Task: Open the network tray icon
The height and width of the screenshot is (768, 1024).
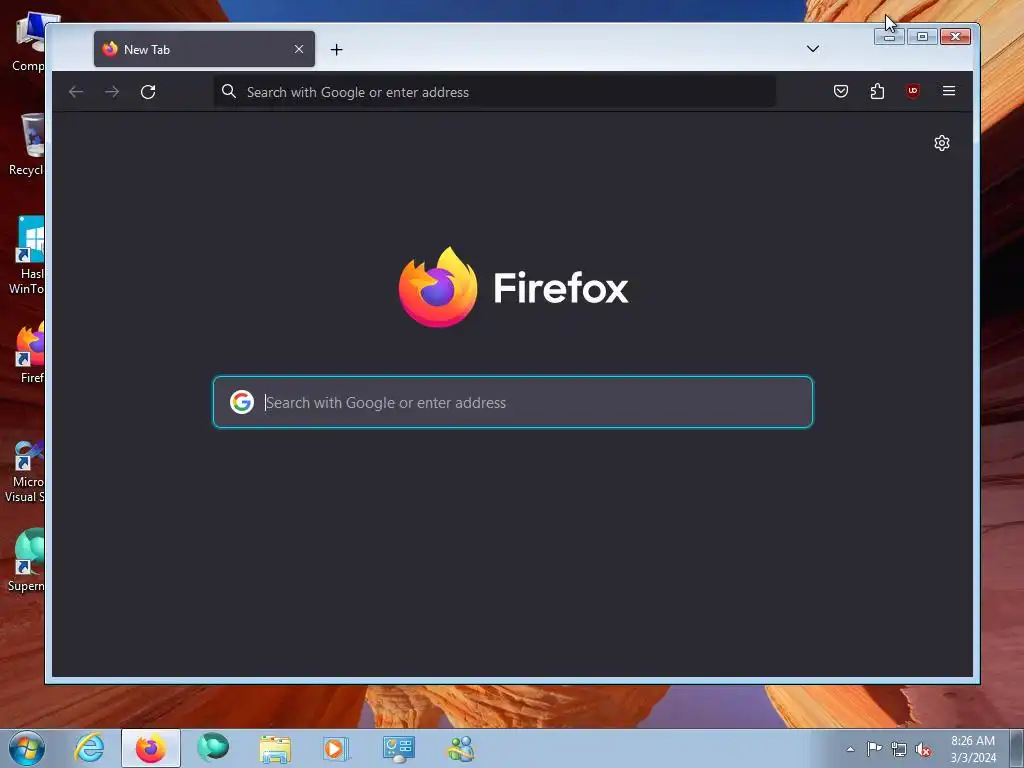Action: (899, 749)
